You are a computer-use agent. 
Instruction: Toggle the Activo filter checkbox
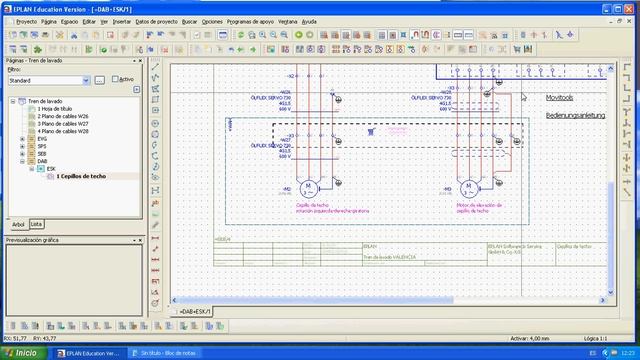tap(115, 79)
